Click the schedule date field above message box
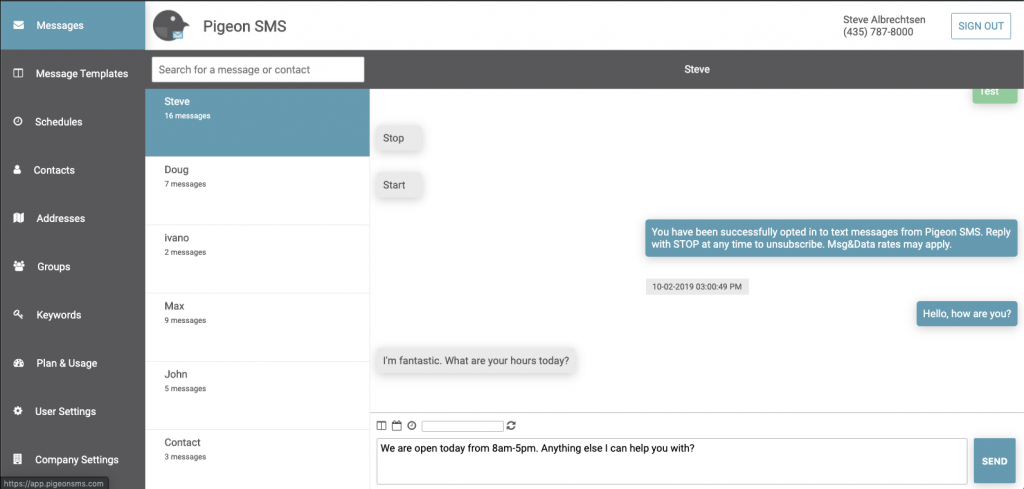Image resolution: width=1024 pixels, height=489 pixels. (x=462, y=426)
